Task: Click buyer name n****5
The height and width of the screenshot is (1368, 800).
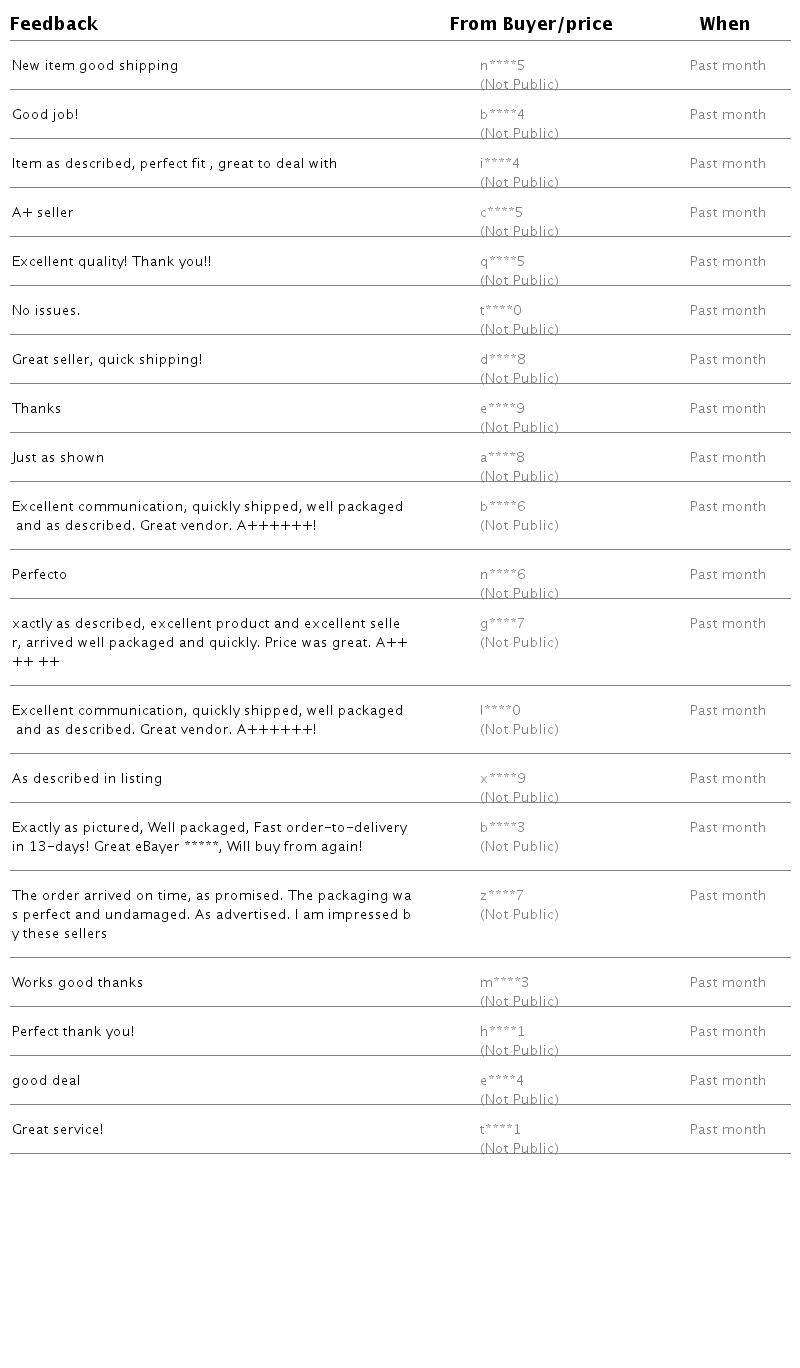Action: (x=502, y=66)
